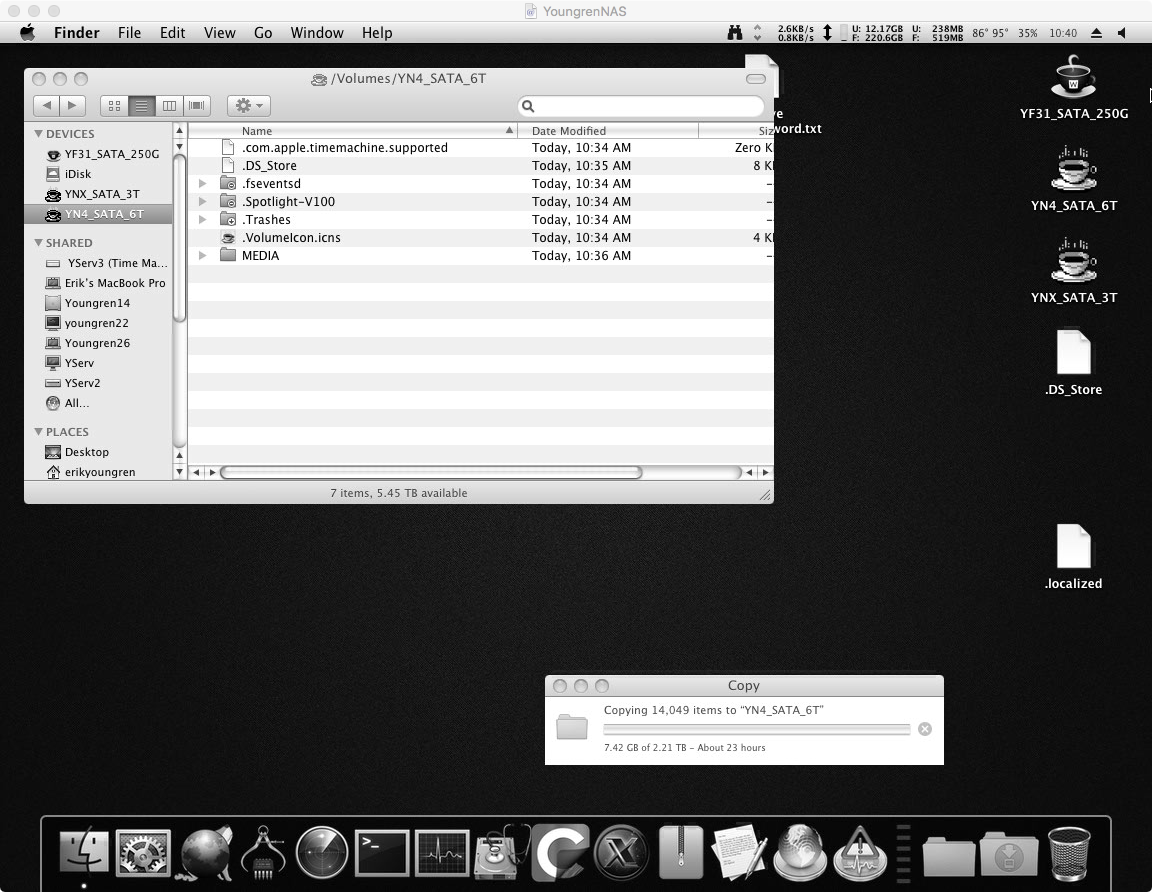This screenshot has height=892, width=1152.
Task: Launch System Preferences from the Dock
Action: (x=143, y=852)
